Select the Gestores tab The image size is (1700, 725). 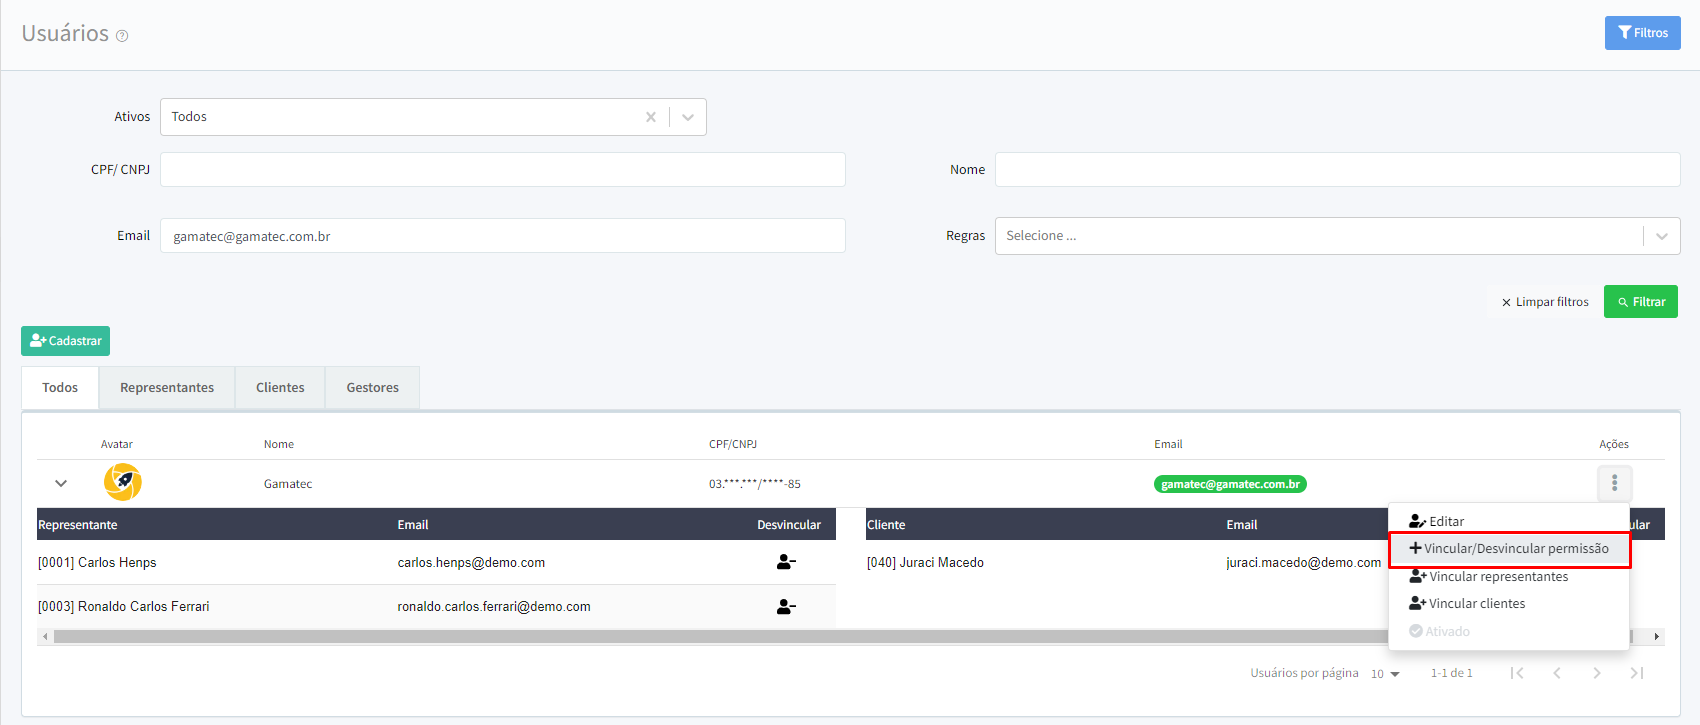pyautogui.click(x=373, y=388)
